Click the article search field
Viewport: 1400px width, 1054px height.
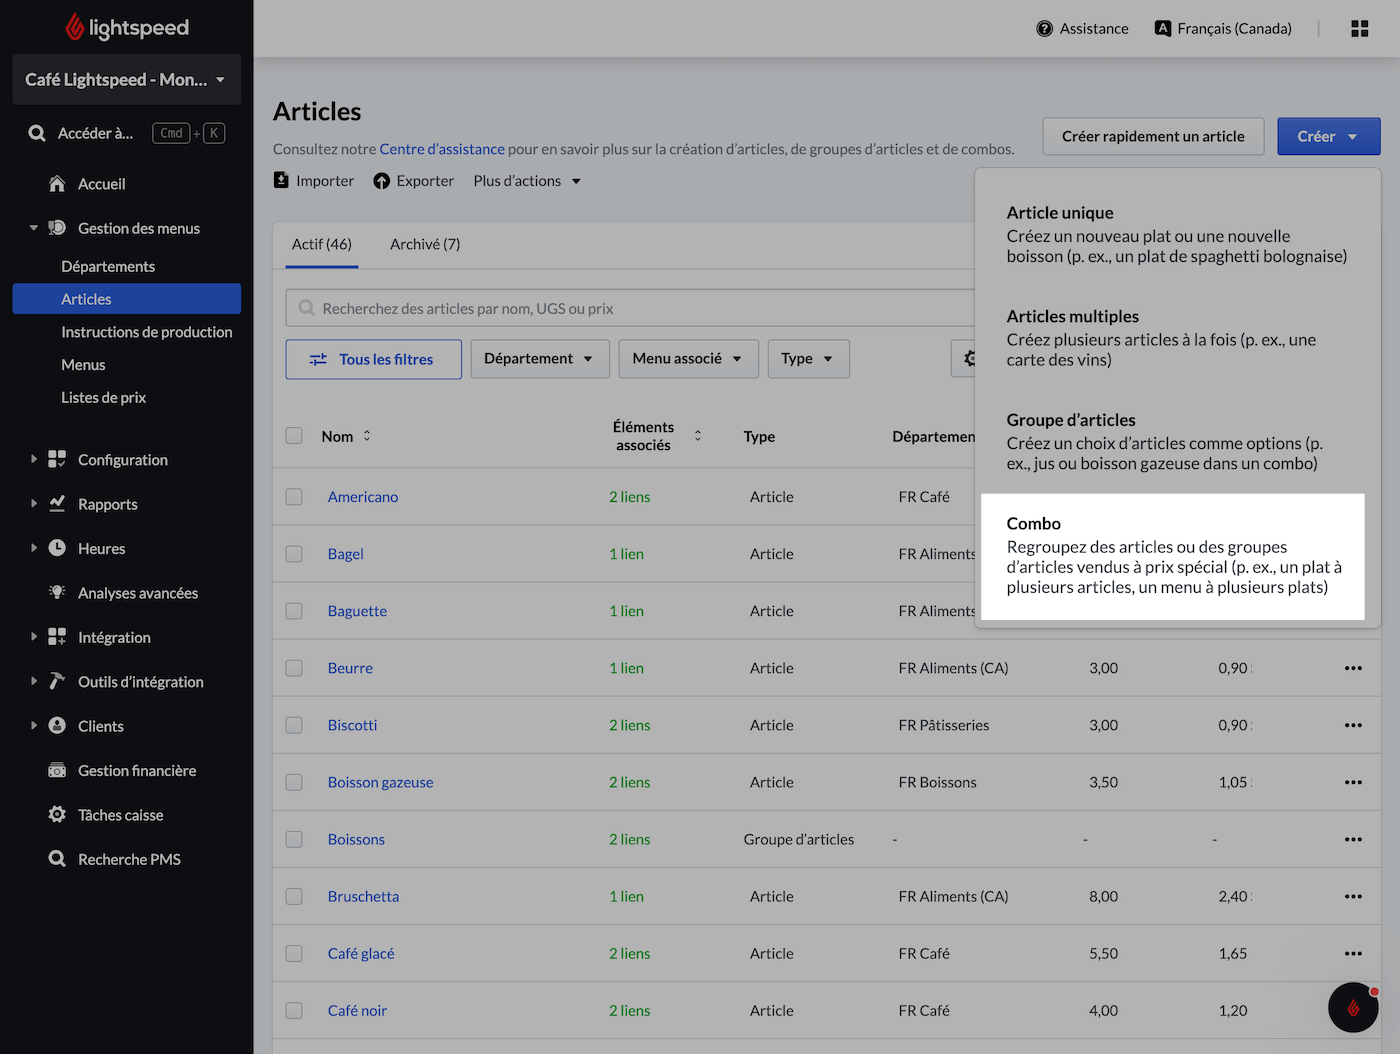(x=630, y=308)
